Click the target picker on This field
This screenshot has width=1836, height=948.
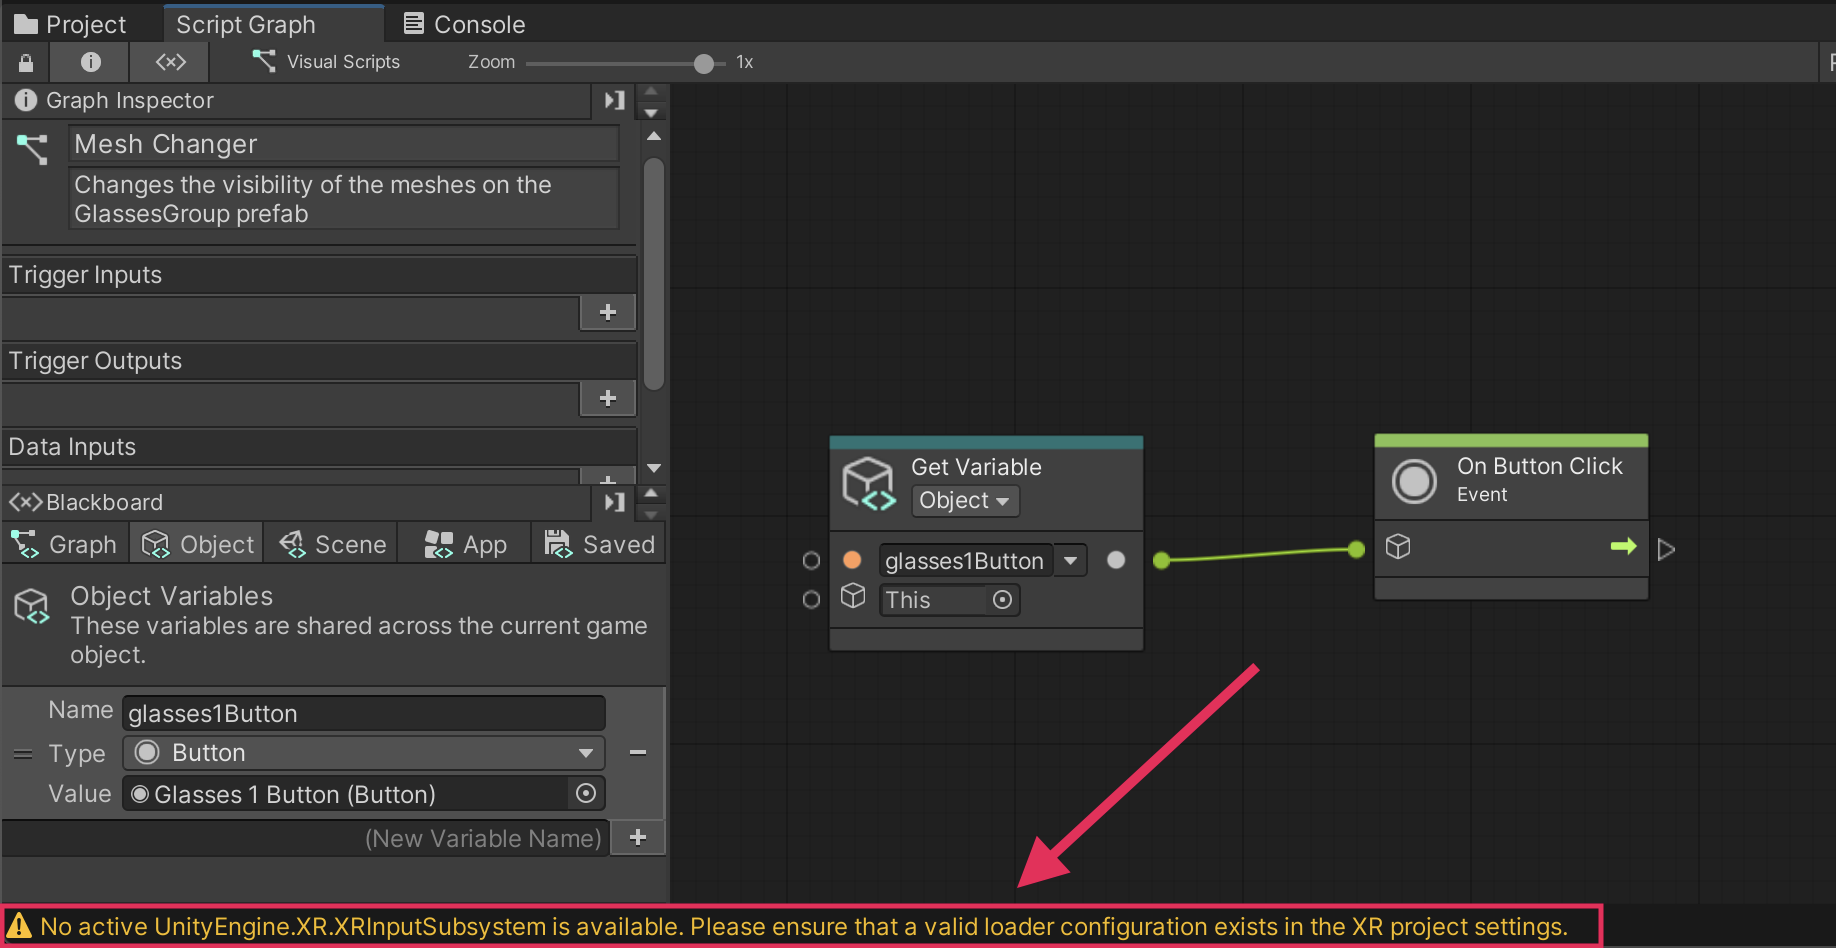[x=1002, y=600]
